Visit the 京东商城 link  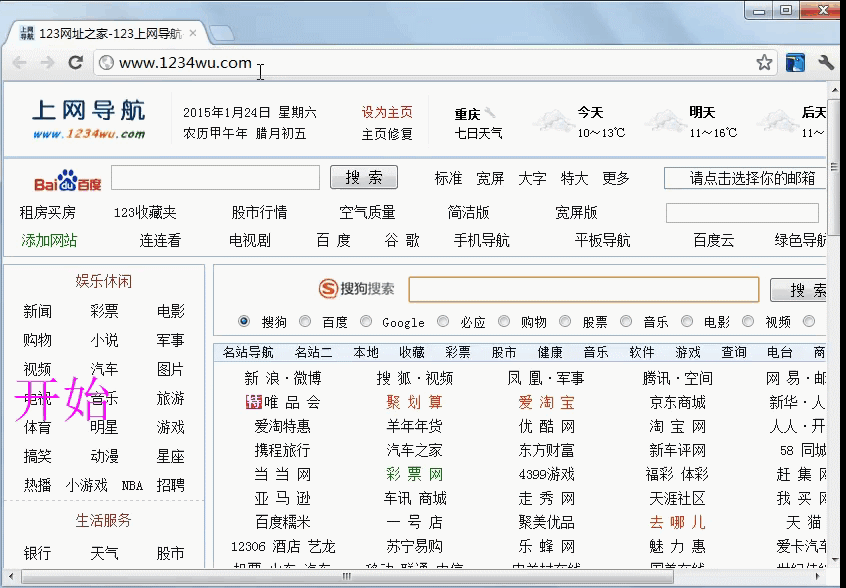point(677,402)
